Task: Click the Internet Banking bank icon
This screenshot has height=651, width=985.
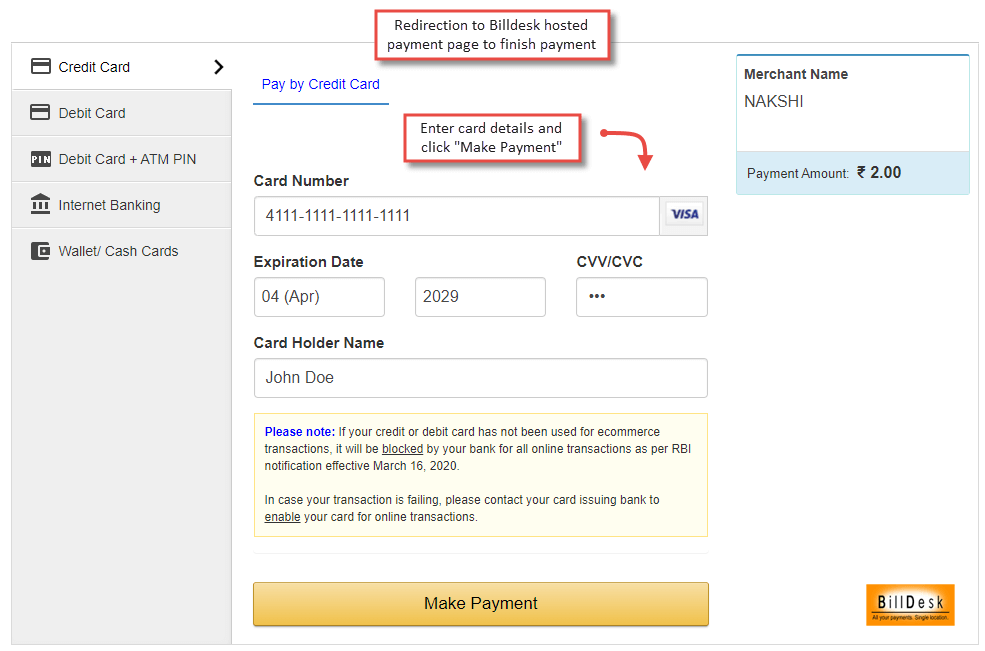Action: click(40, 204)
